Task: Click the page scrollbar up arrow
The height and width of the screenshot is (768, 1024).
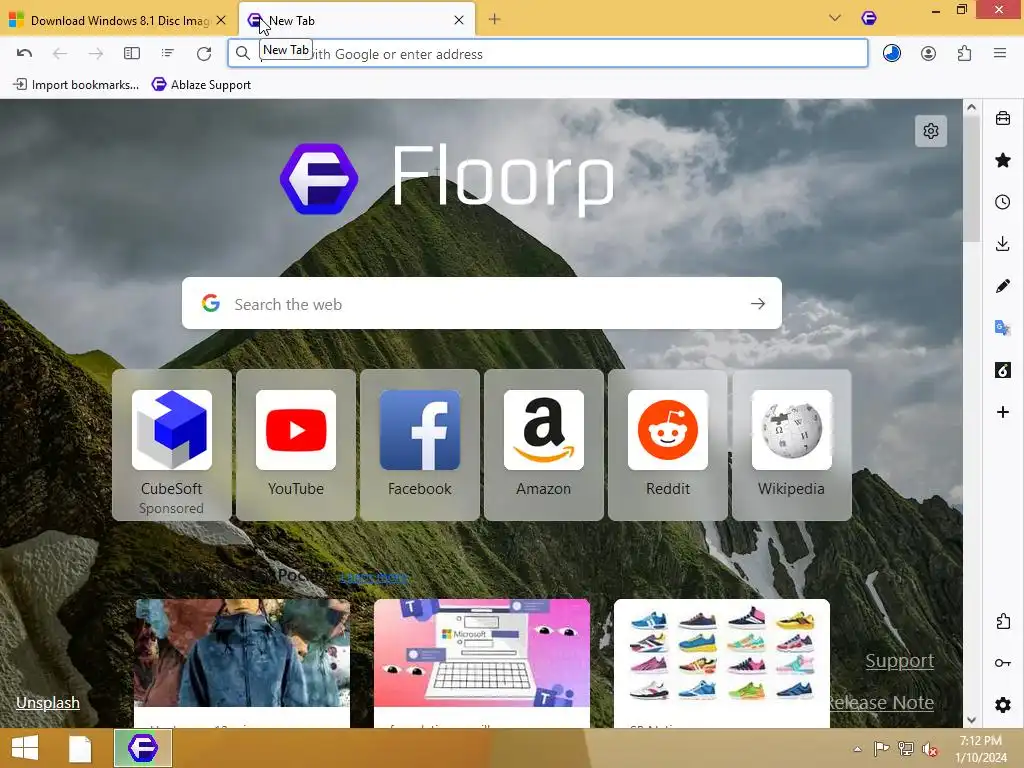Action: 972,108
